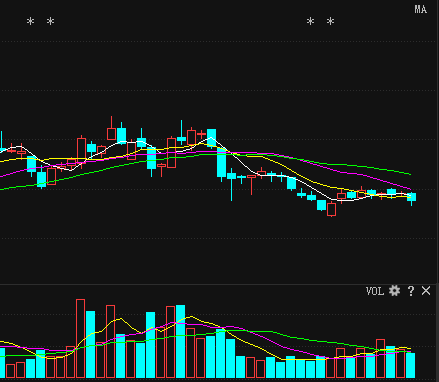Open the VOL indicator settings gear
439x382 pixels.
pyautogui.click(x=394, y=291)
